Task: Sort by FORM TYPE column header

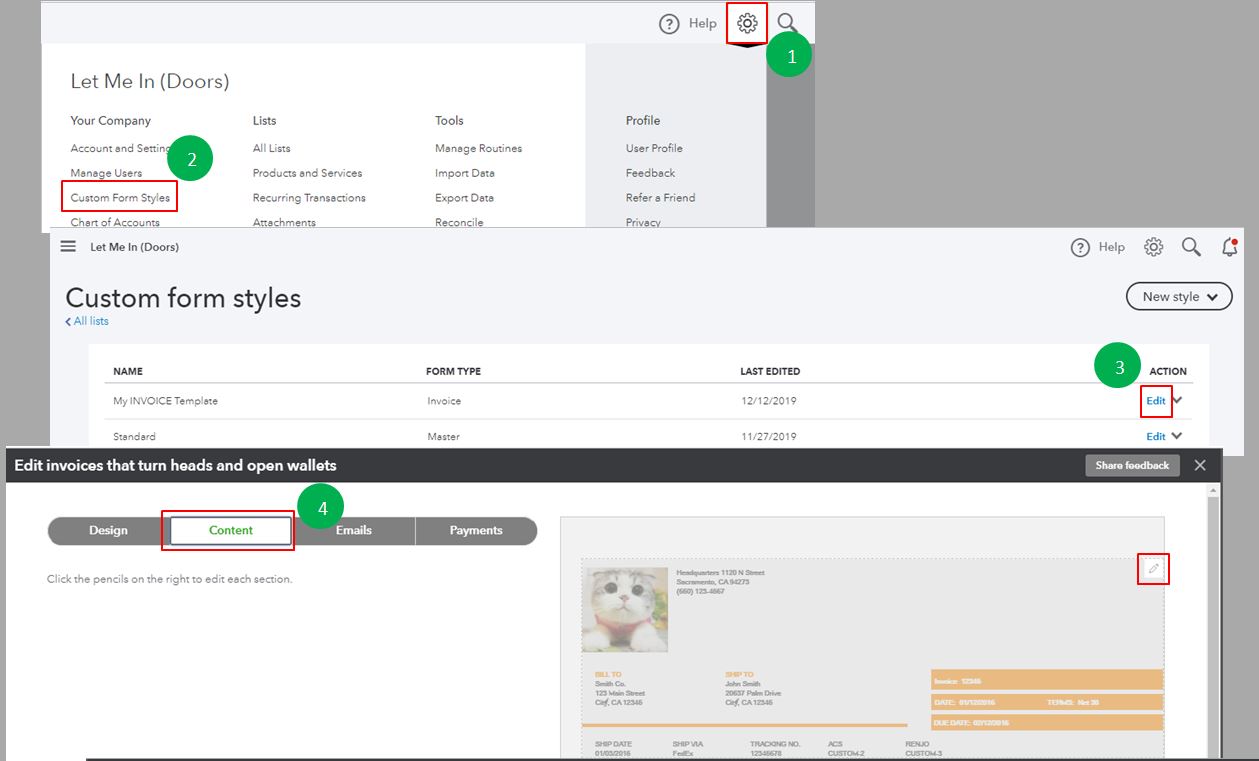Action: [x=453, y=371]
